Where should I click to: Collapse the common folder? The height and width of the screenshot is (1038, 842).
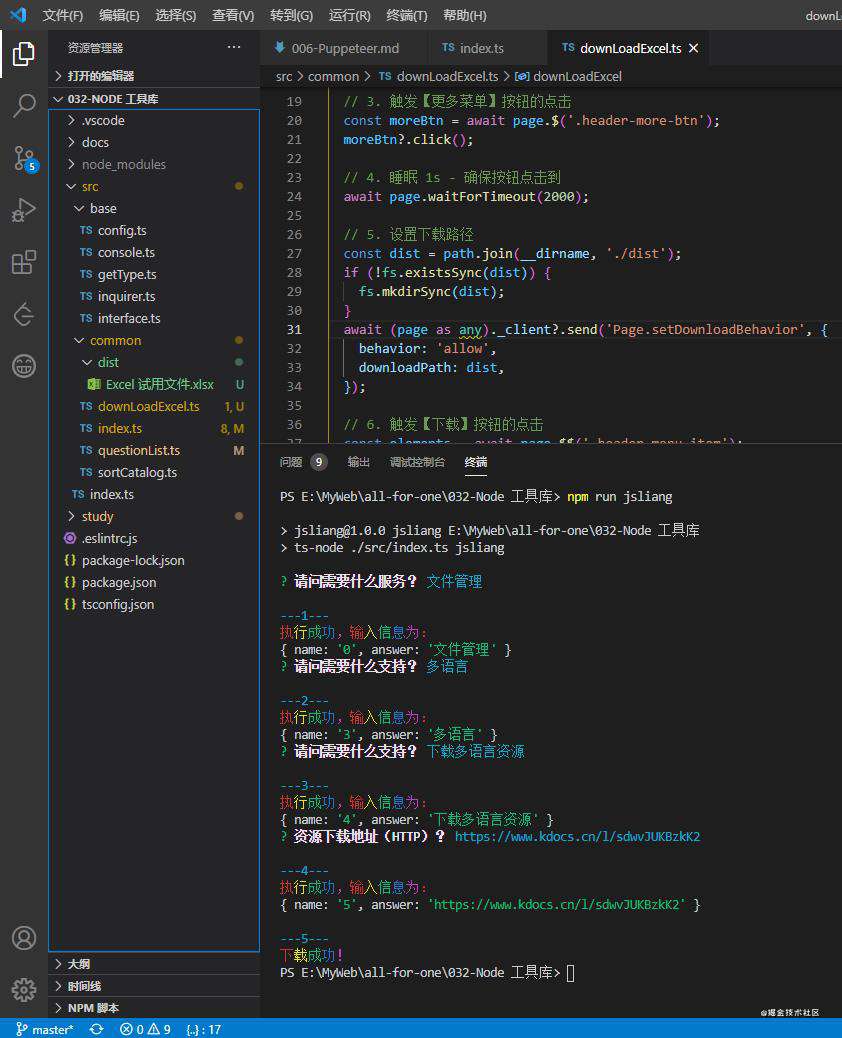point(154,340)
